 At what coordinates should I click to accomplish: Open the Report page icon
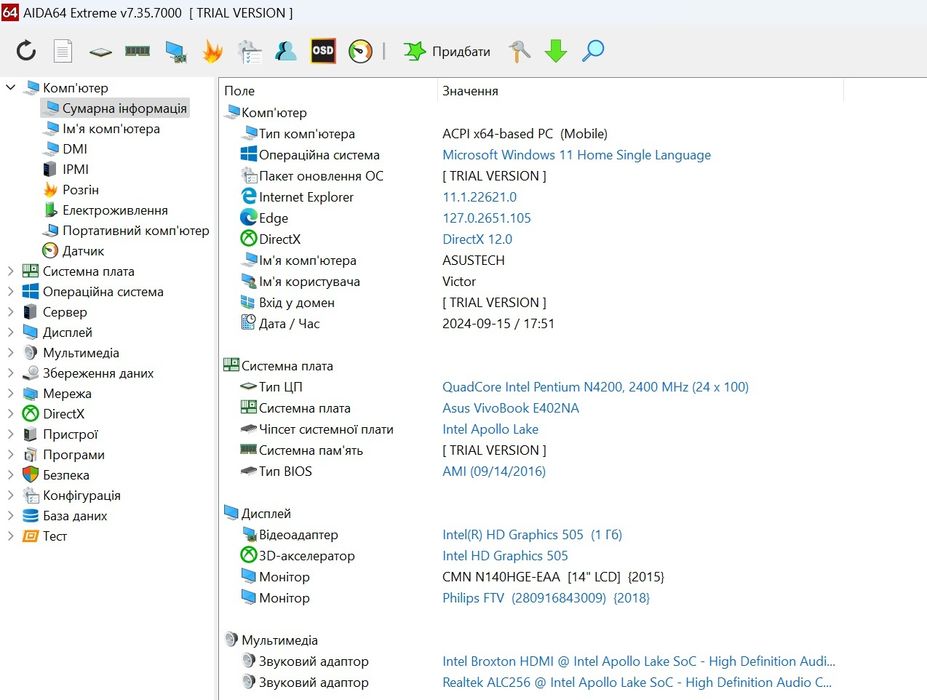coord(63,51)
